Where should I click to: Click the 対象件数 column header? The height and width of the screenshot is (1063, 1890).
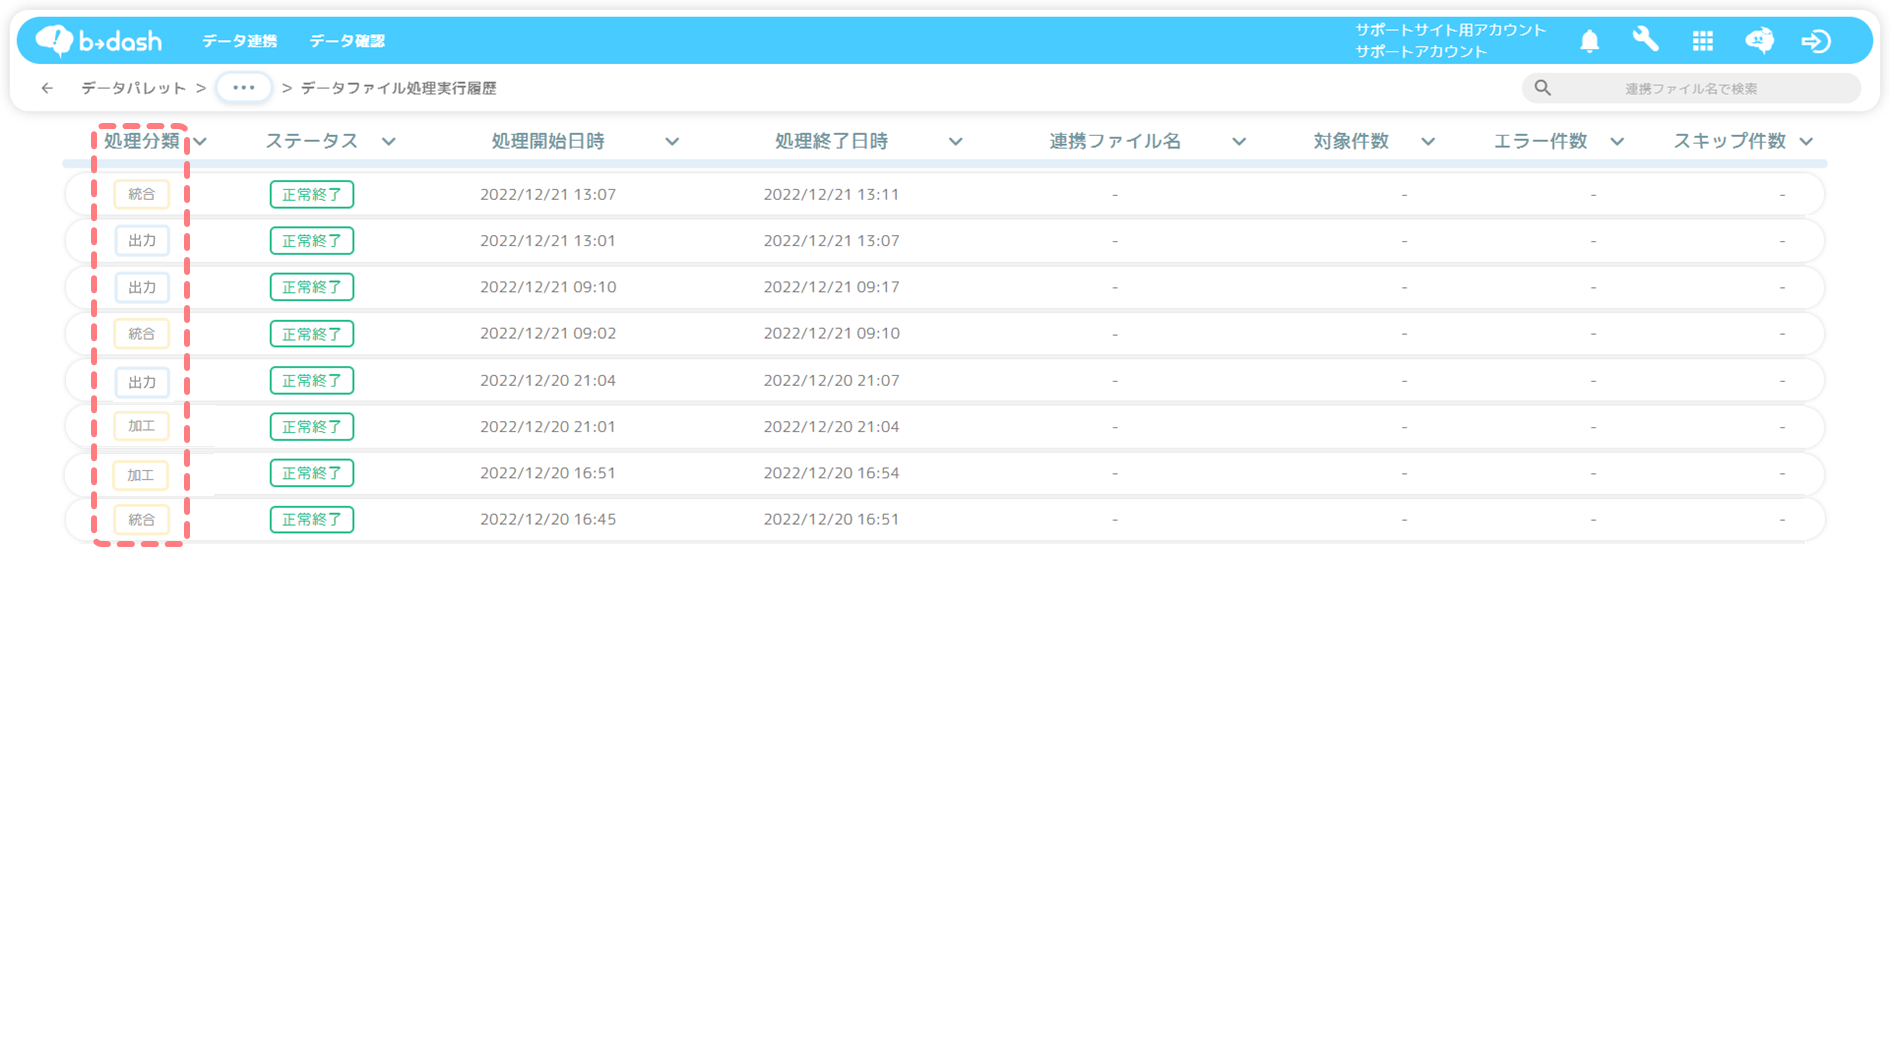pyautogui.click(x=1351, y=141)
